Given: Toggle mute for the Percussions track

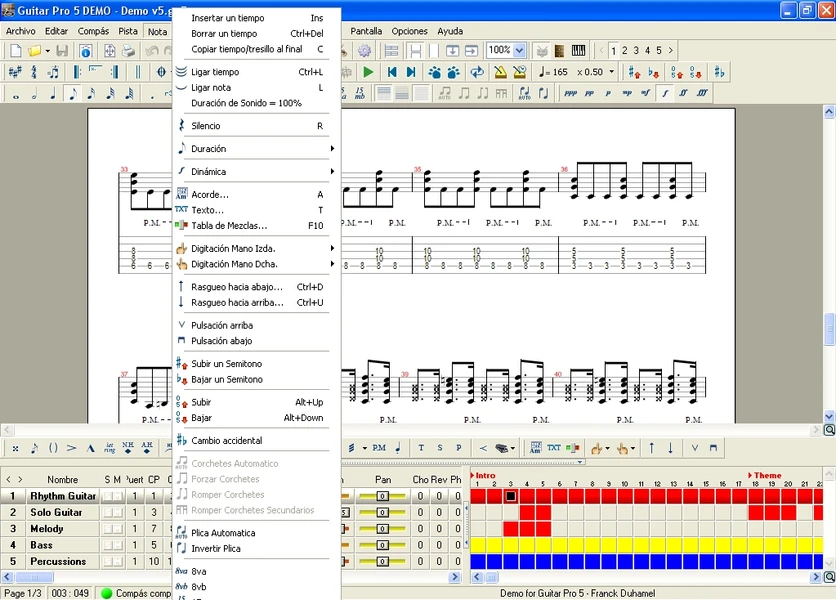Looking at the screenshot, I should click(x=118, y=562).
